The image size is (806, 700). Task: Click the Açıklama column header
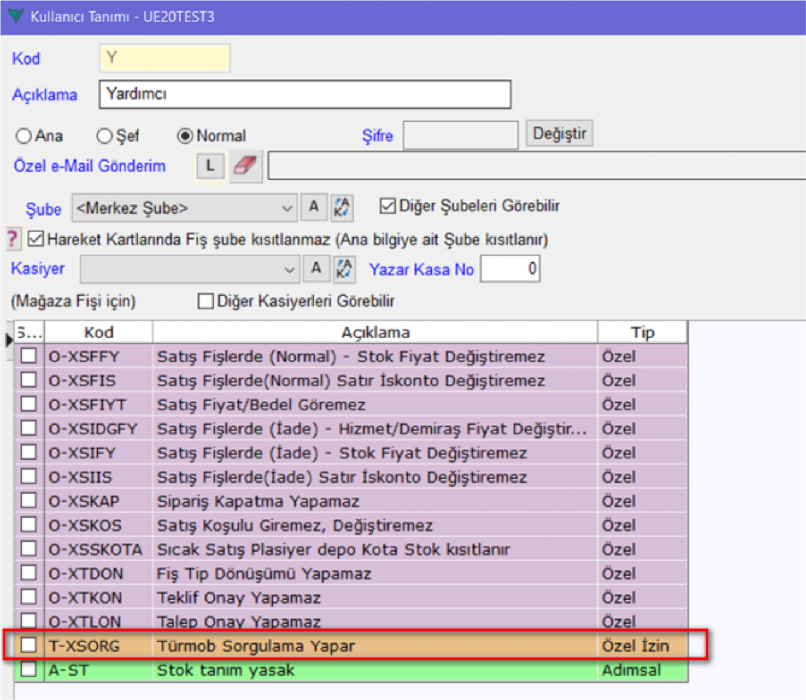tap(375, 332)
